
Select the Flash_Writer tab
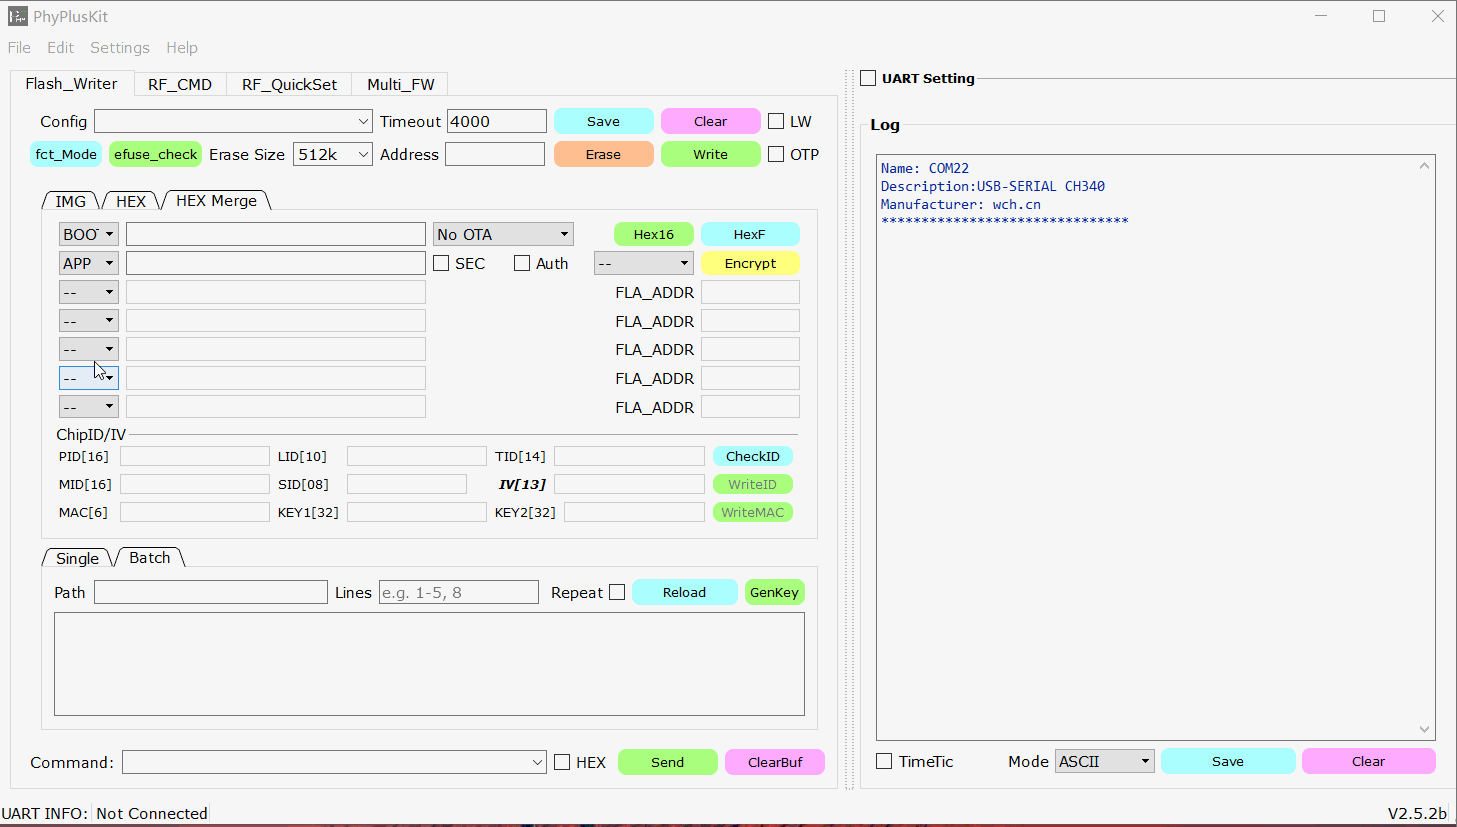tap(71, 83)
